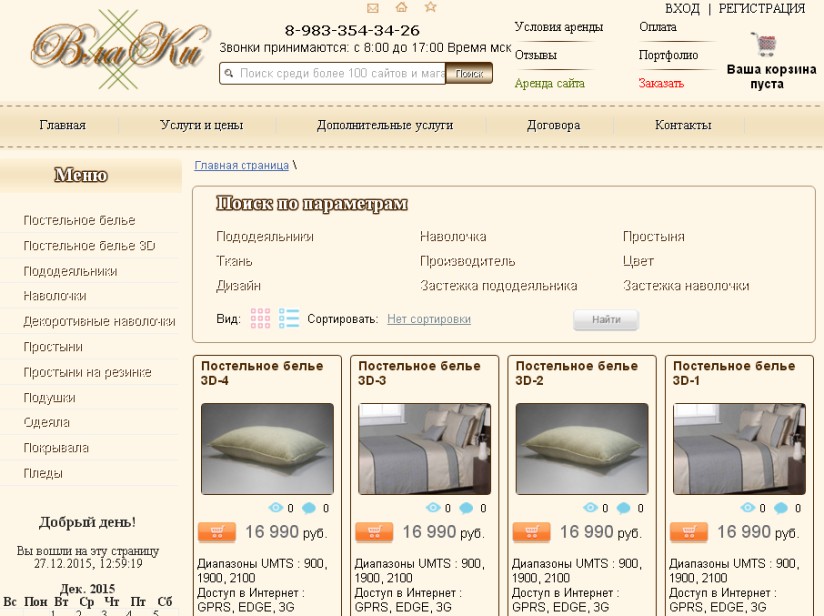Add Постельное белье 3D-4 to cart
Viewport: 824px width, 616px height.
click(217, 532)
